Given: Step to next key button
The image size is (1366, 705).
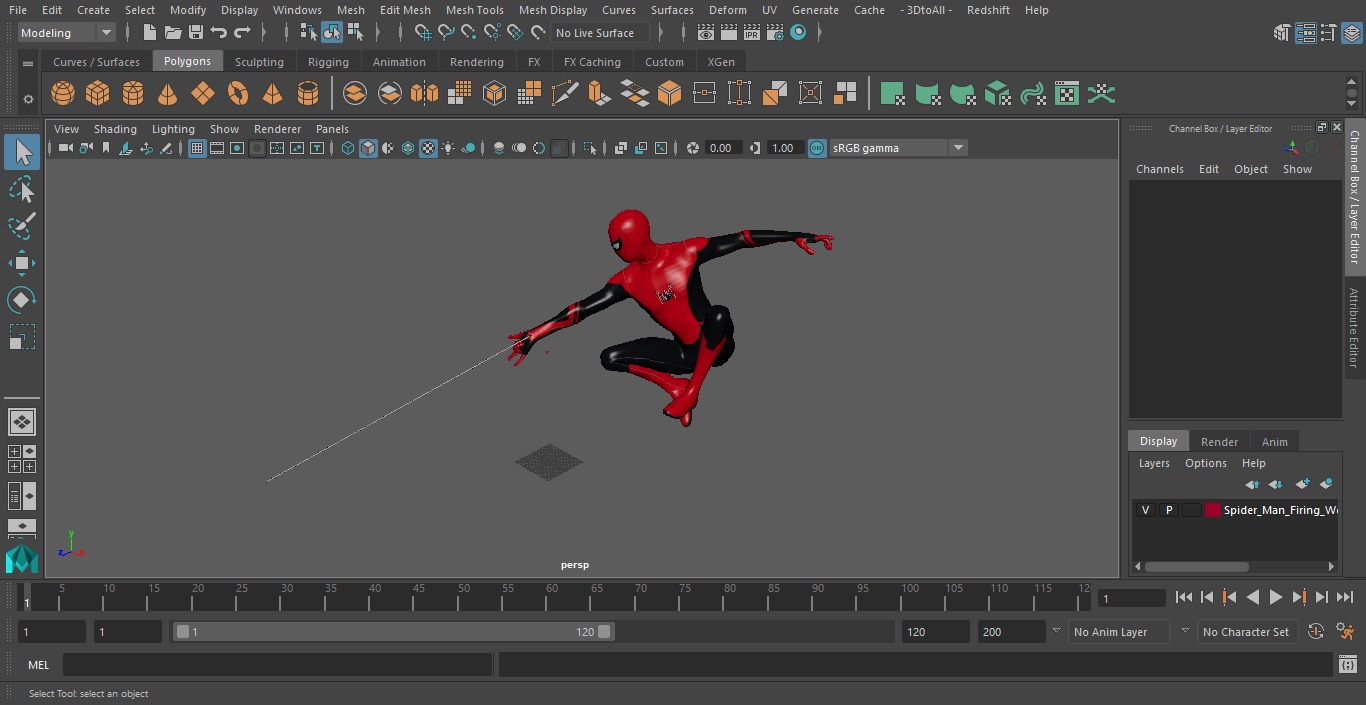Looking at the screenshot, I should (1299, 597).
